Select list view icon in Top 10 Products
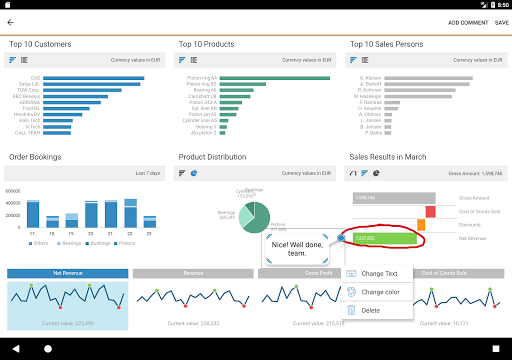This screenshot has height=360, width=512. pos(194,60)
